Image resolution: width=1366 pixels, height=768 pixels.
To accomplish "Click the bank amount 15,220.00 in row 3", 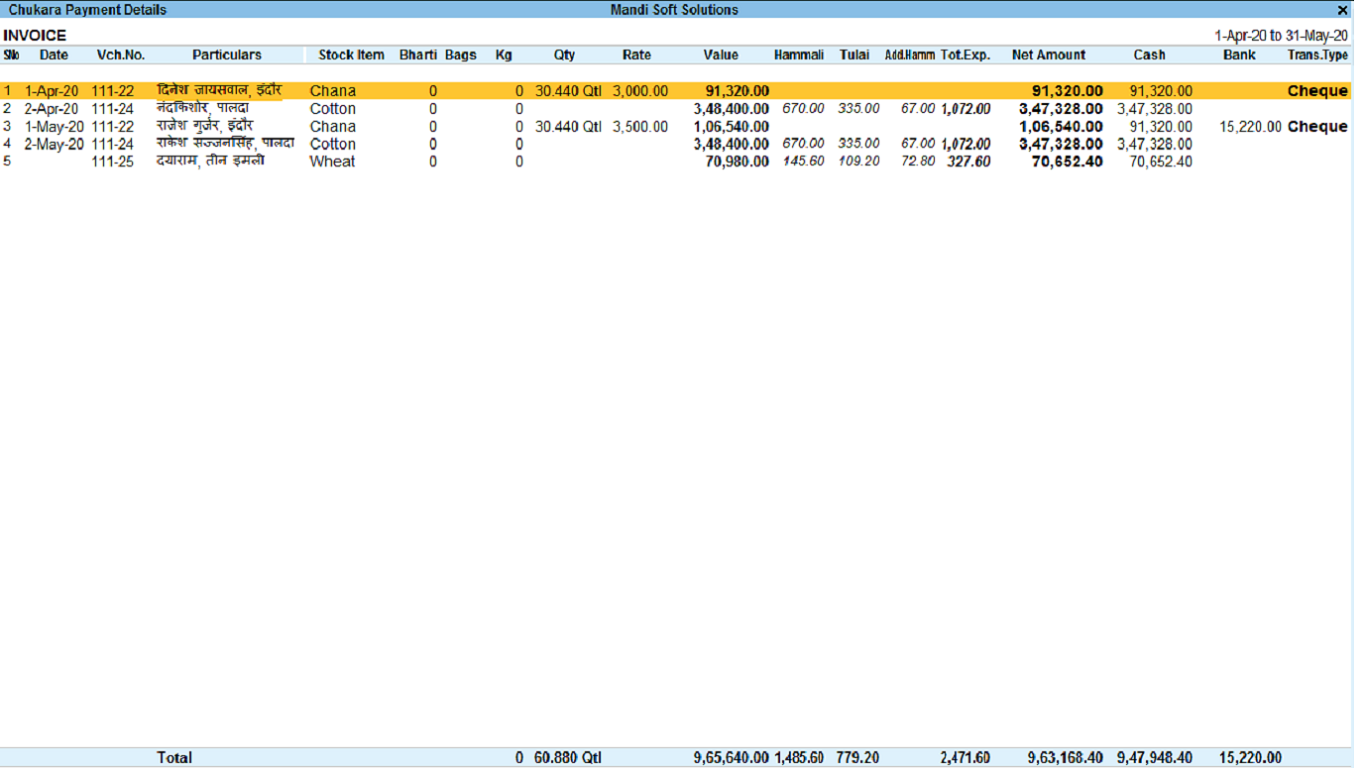I will coord(1250,127).
